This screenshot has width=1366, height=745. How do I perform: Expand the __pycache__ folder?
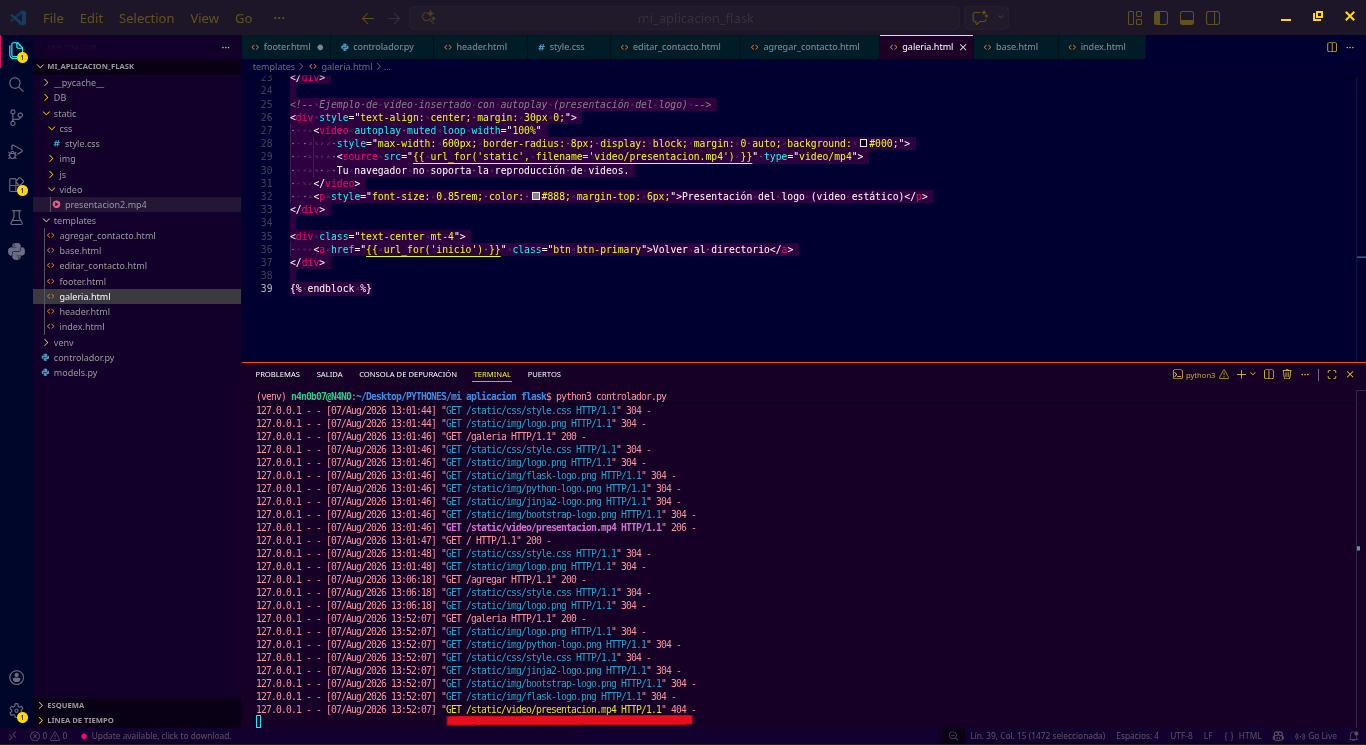(x=137, y=83)
